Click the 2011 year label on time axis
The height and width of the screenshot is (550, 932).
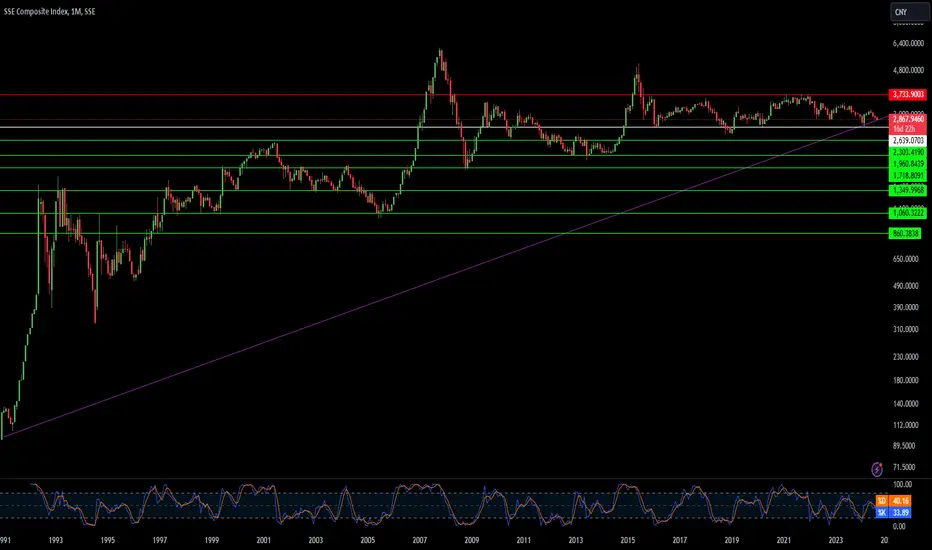pyautogui.click(x=524, y=540)
